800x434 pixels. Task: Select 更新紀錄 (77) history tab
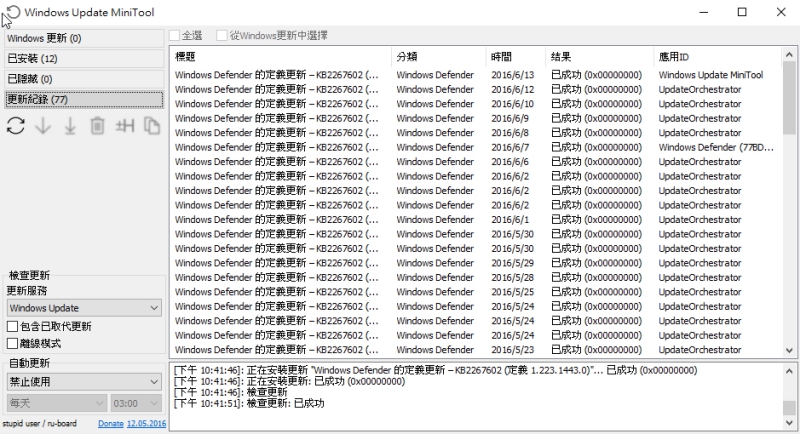[x=84, y=99]
